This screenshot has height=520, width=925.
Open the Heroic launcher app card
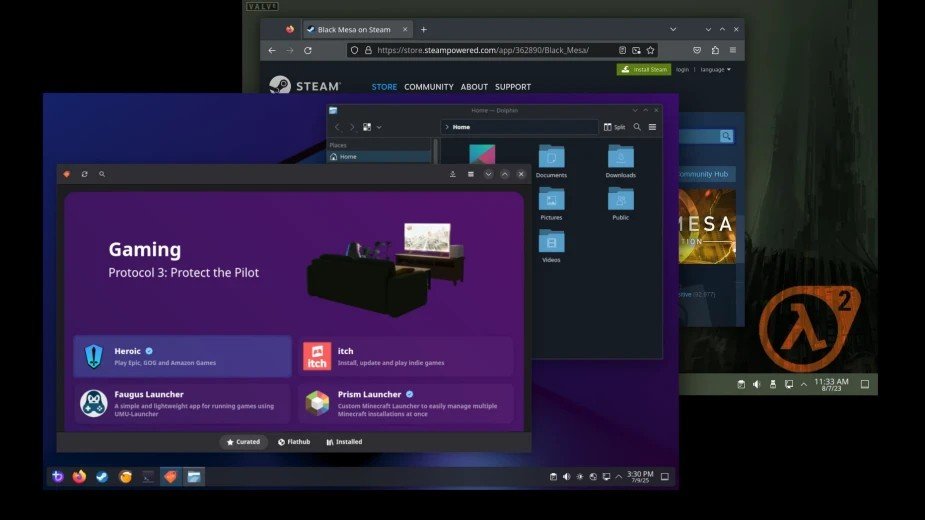[182, 356]
